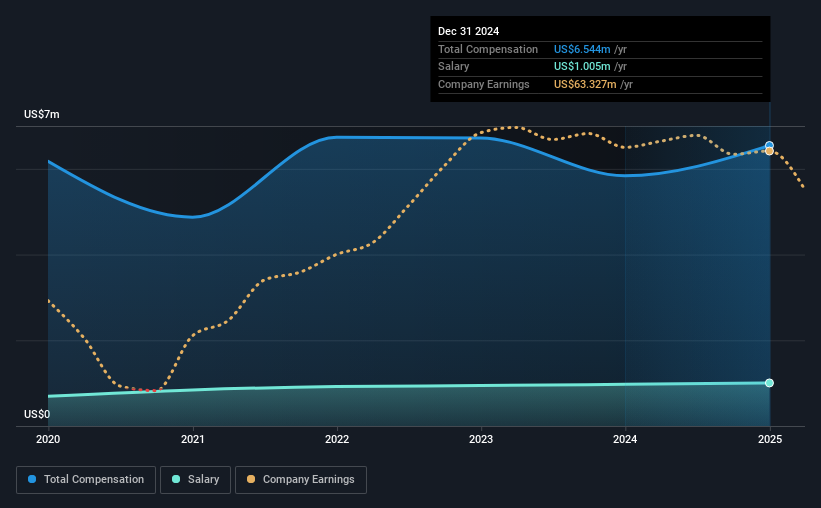Click the orange Company Earnings data point

769,151
